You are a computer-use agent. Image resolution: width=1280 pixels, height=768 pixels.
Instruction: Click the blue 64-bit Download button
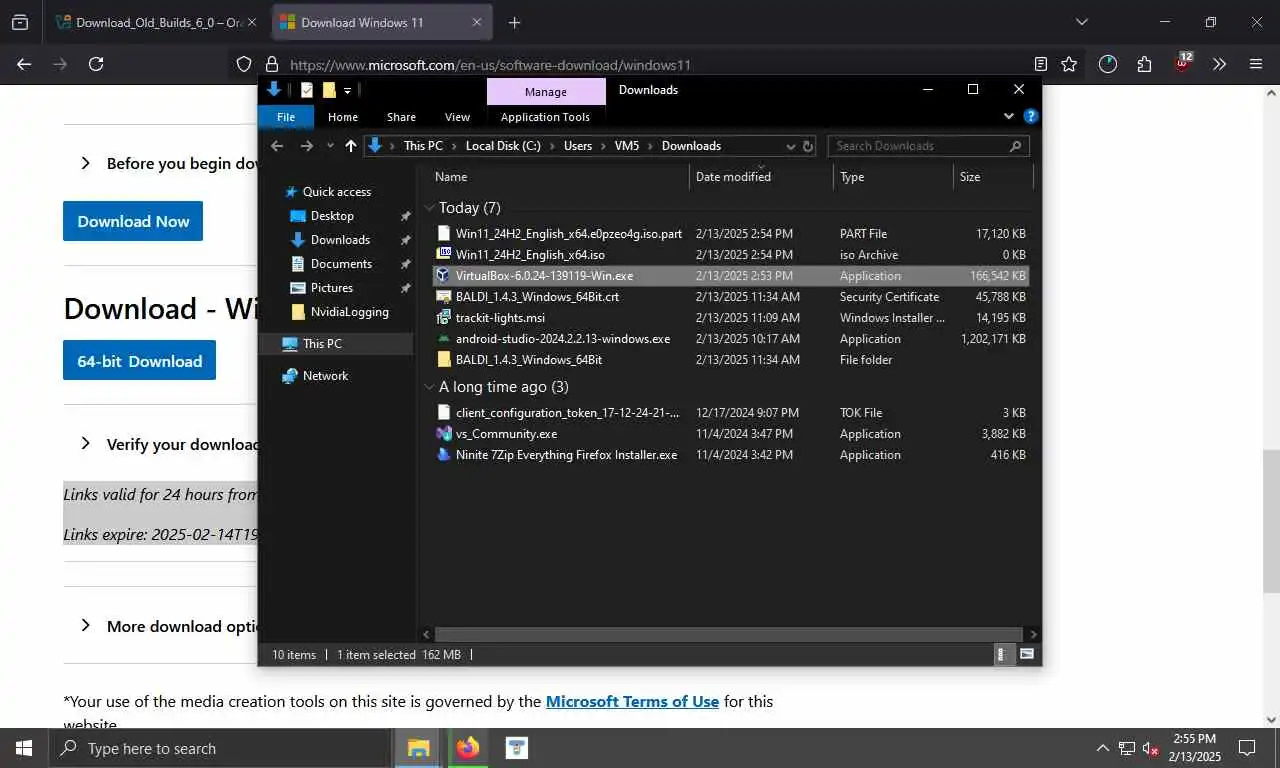(139, 361)
